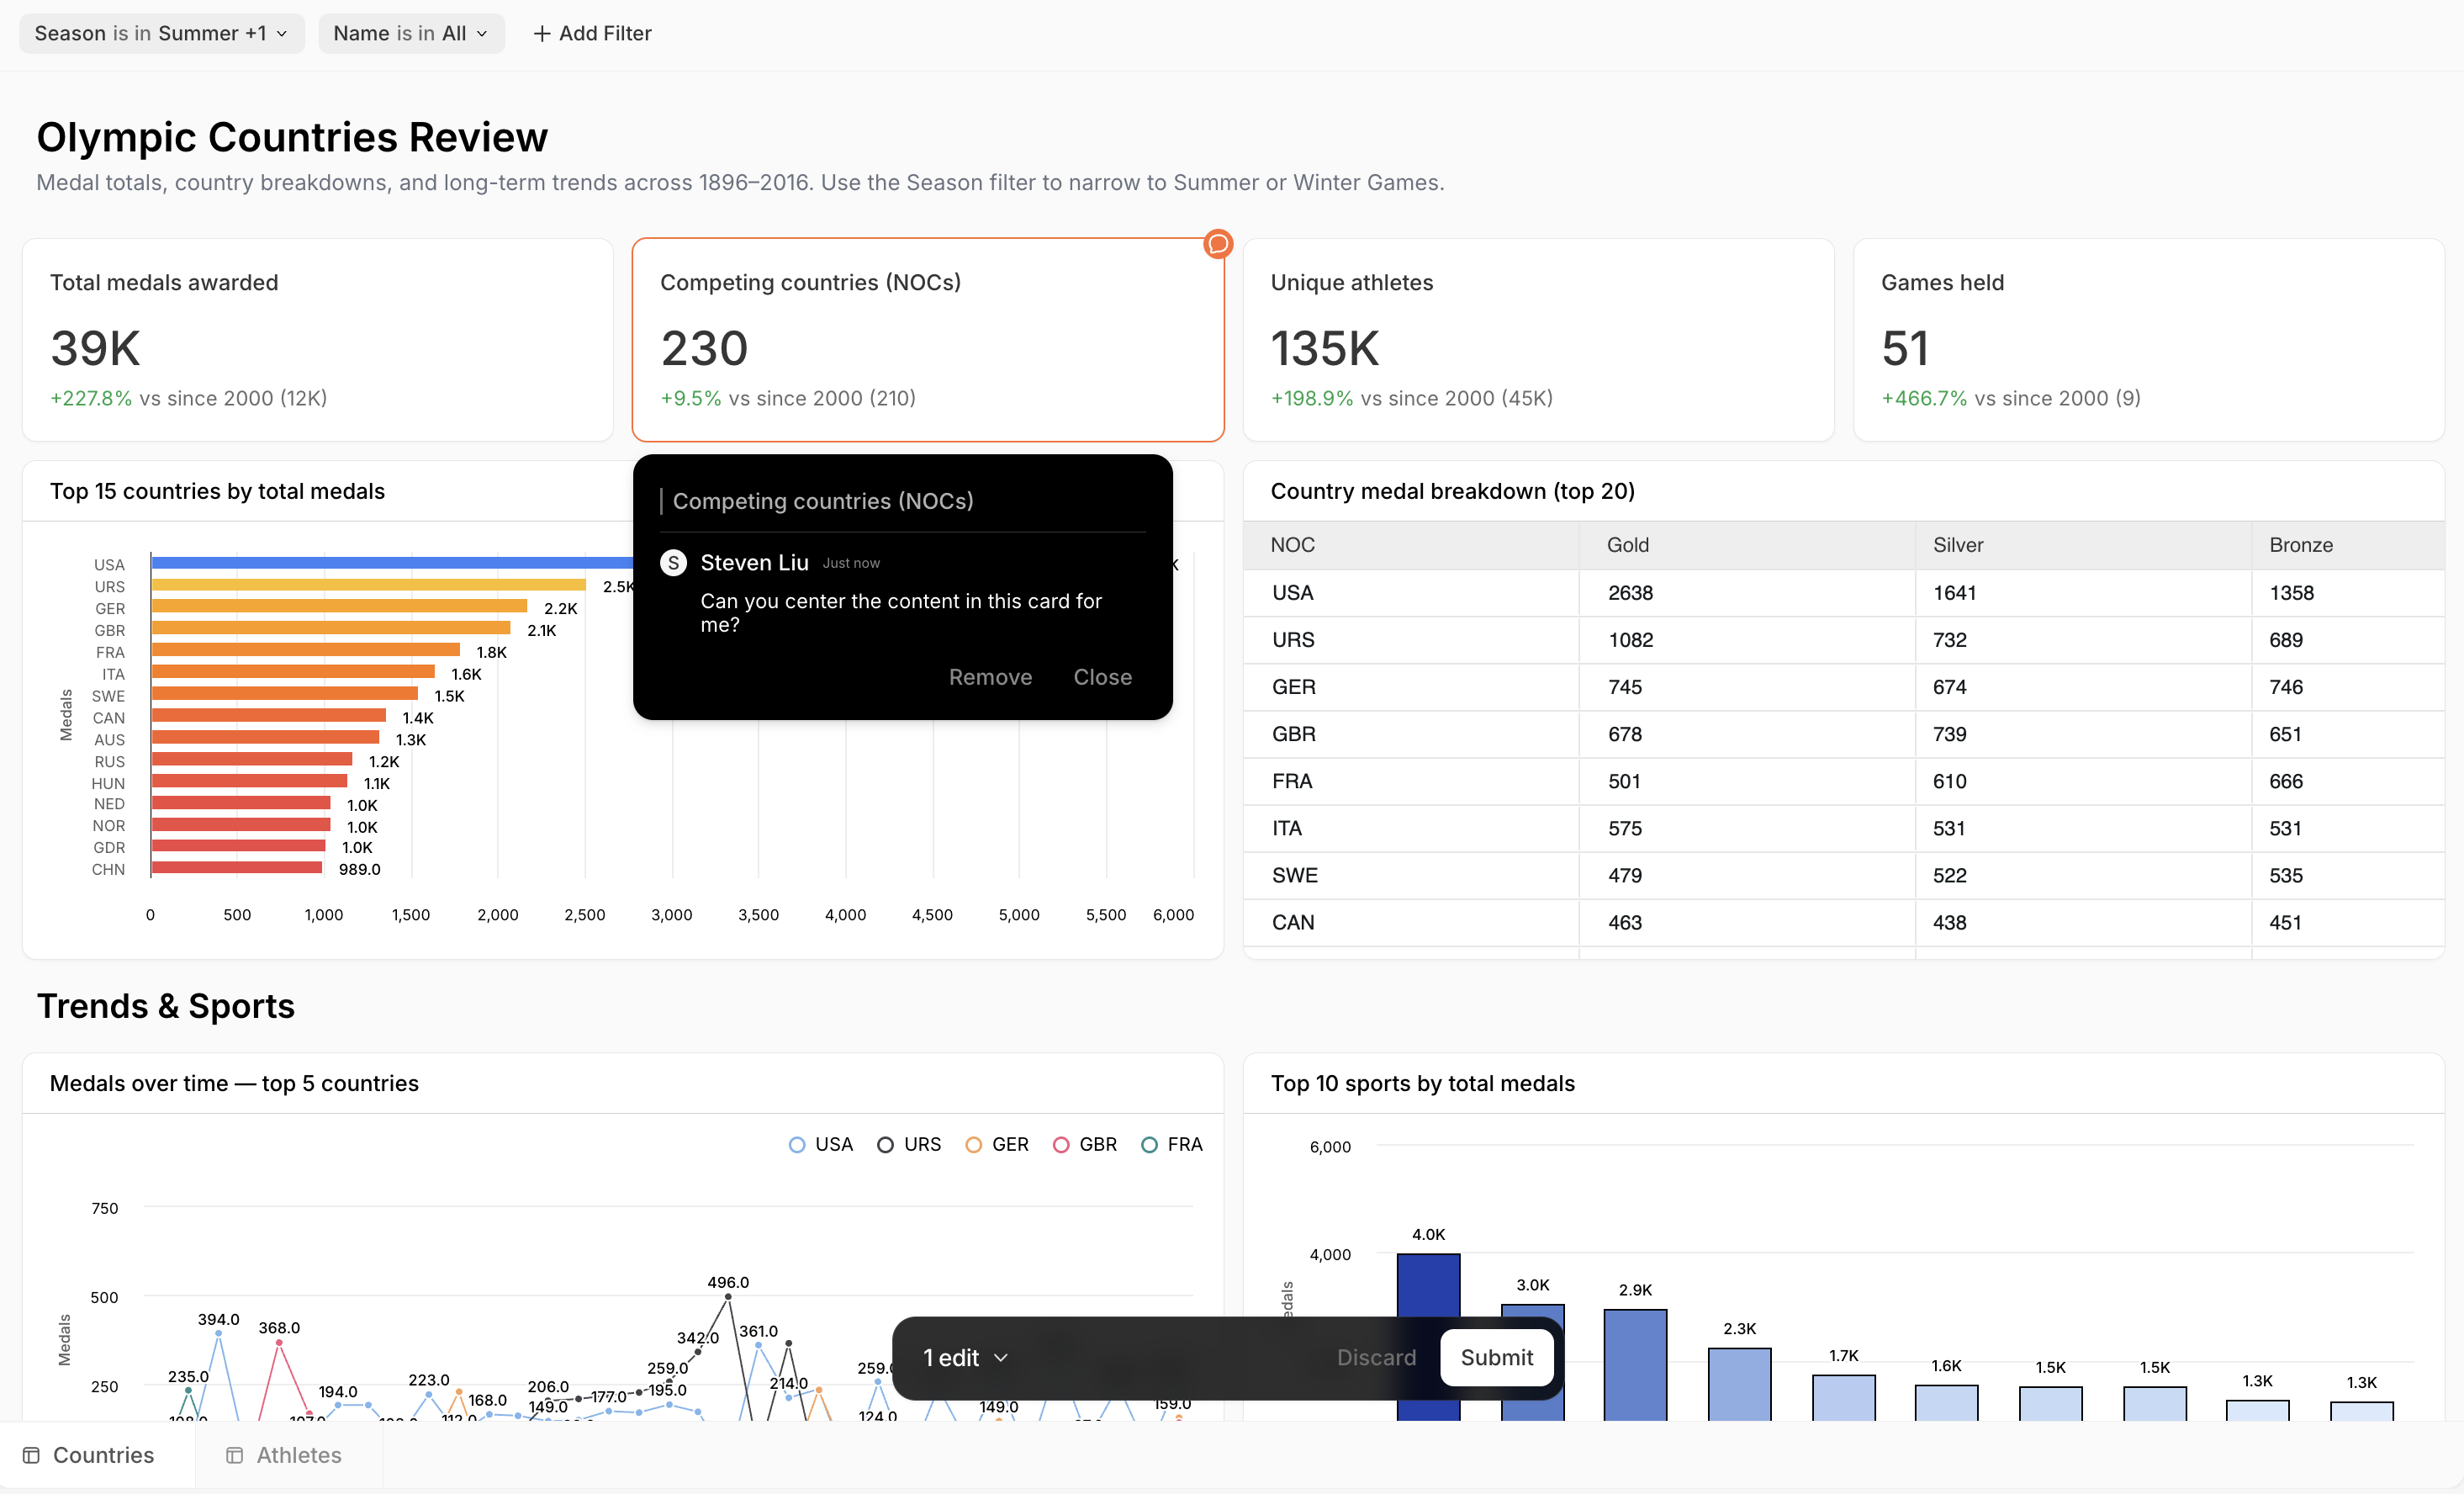This screenshot has width=2464, height=1494.
Task: Close the comment popup
Action: (x=1102, y=677)
